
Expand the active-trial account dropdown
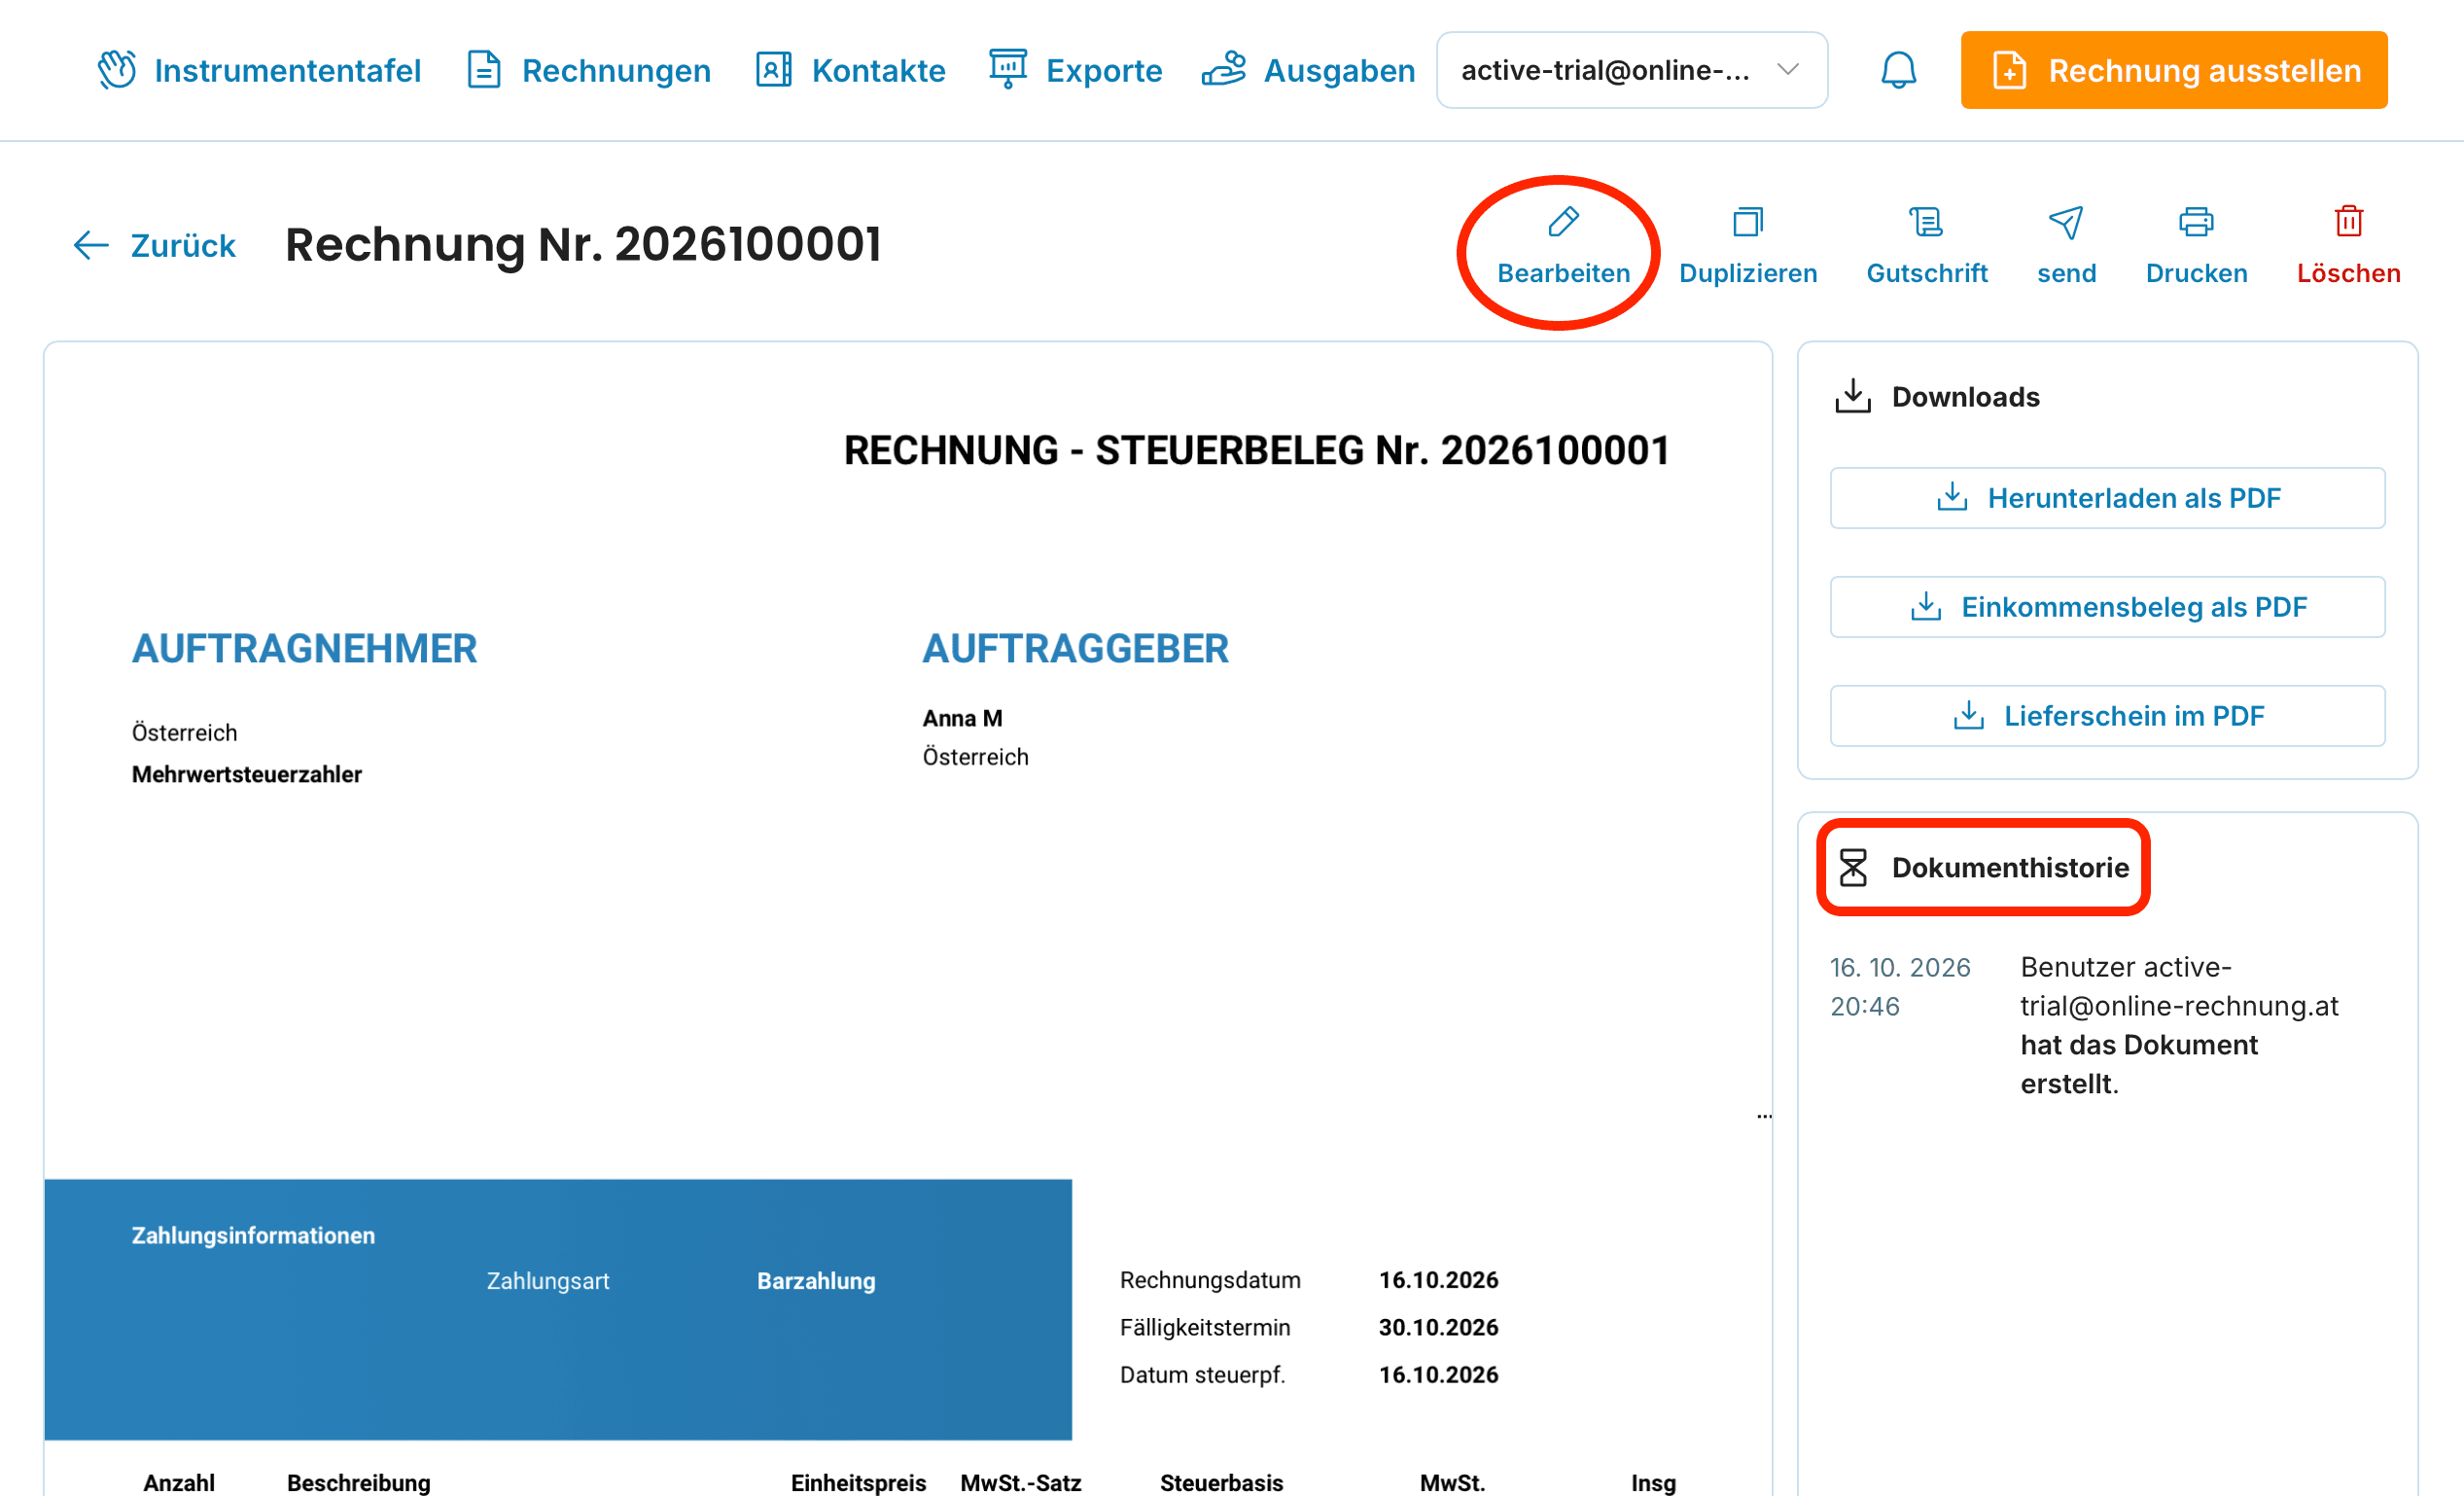(x=1631, y=70)
